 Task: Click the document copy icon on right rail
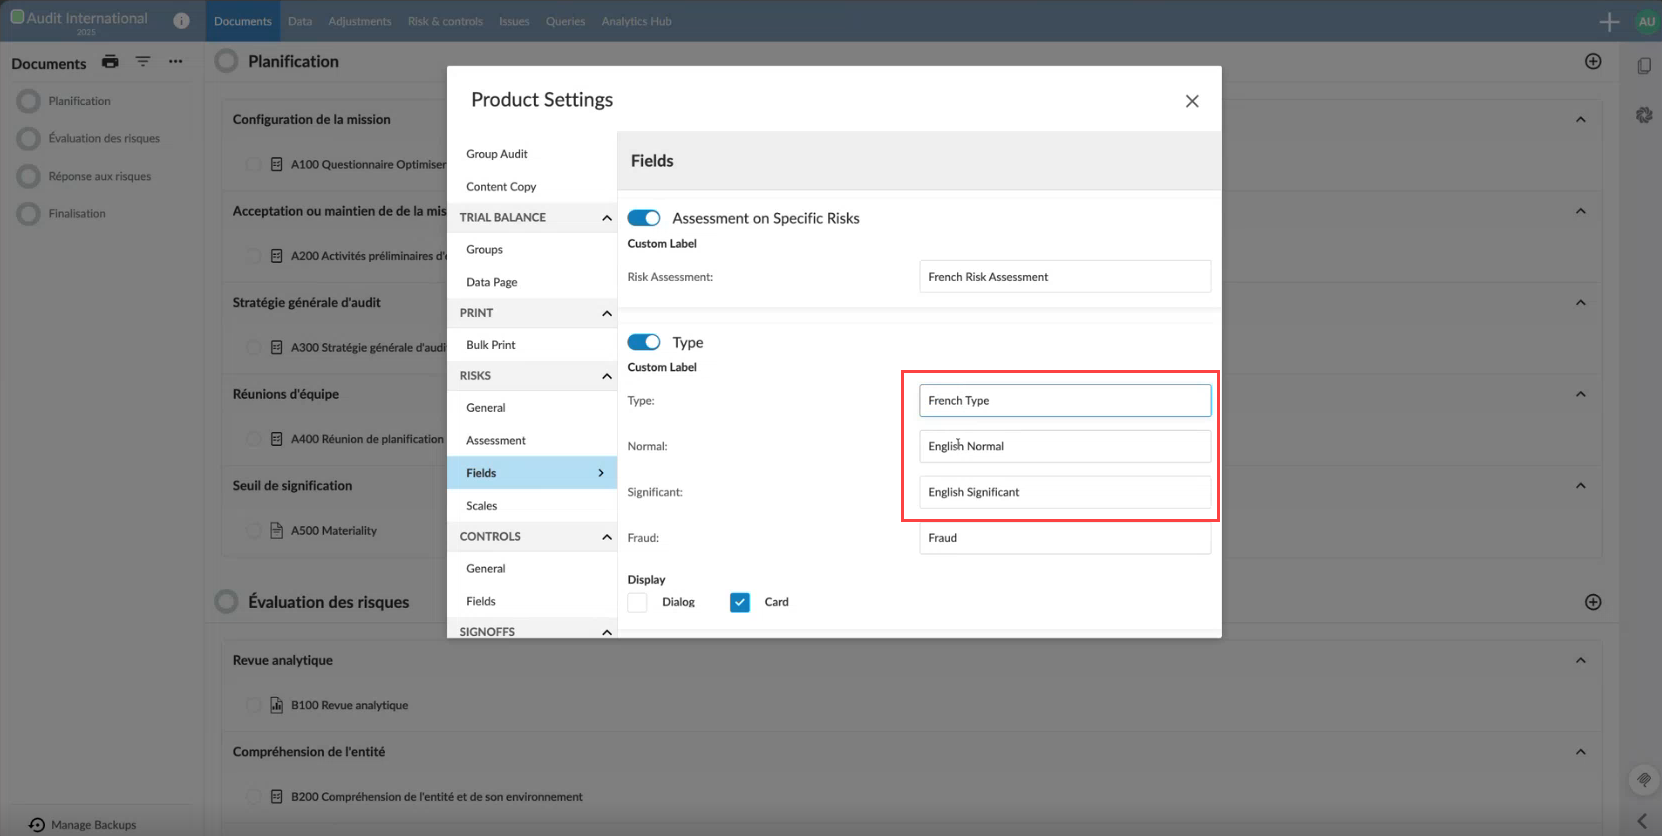[1644, 66]
